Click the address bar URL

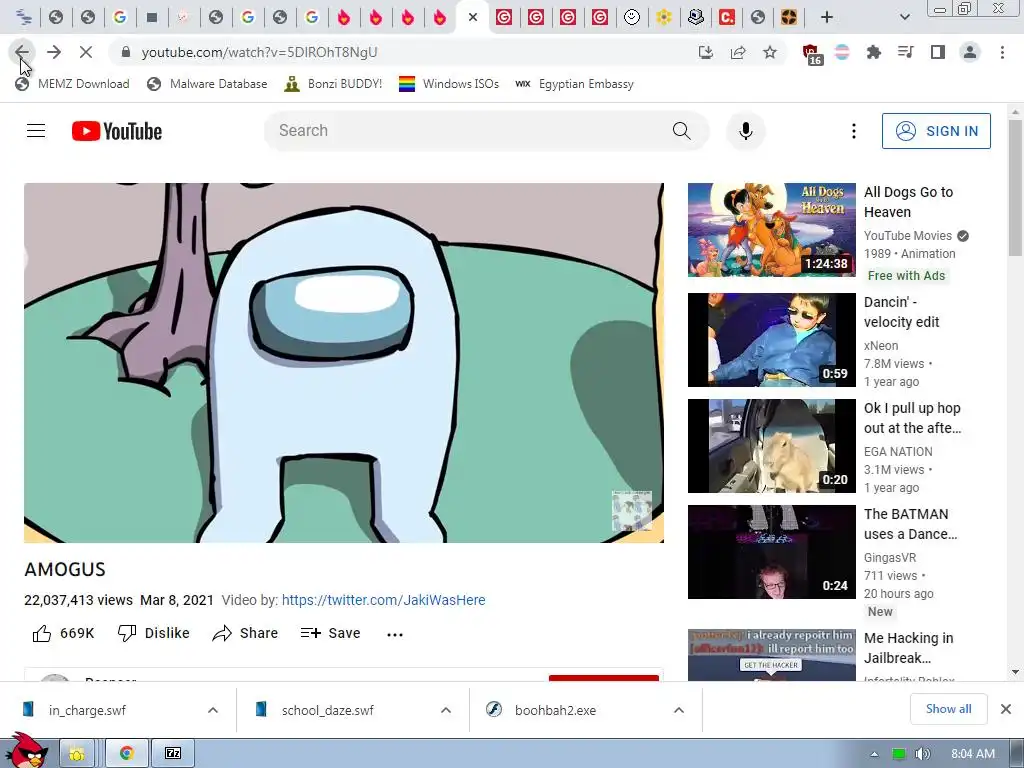(x=259, y=52)
